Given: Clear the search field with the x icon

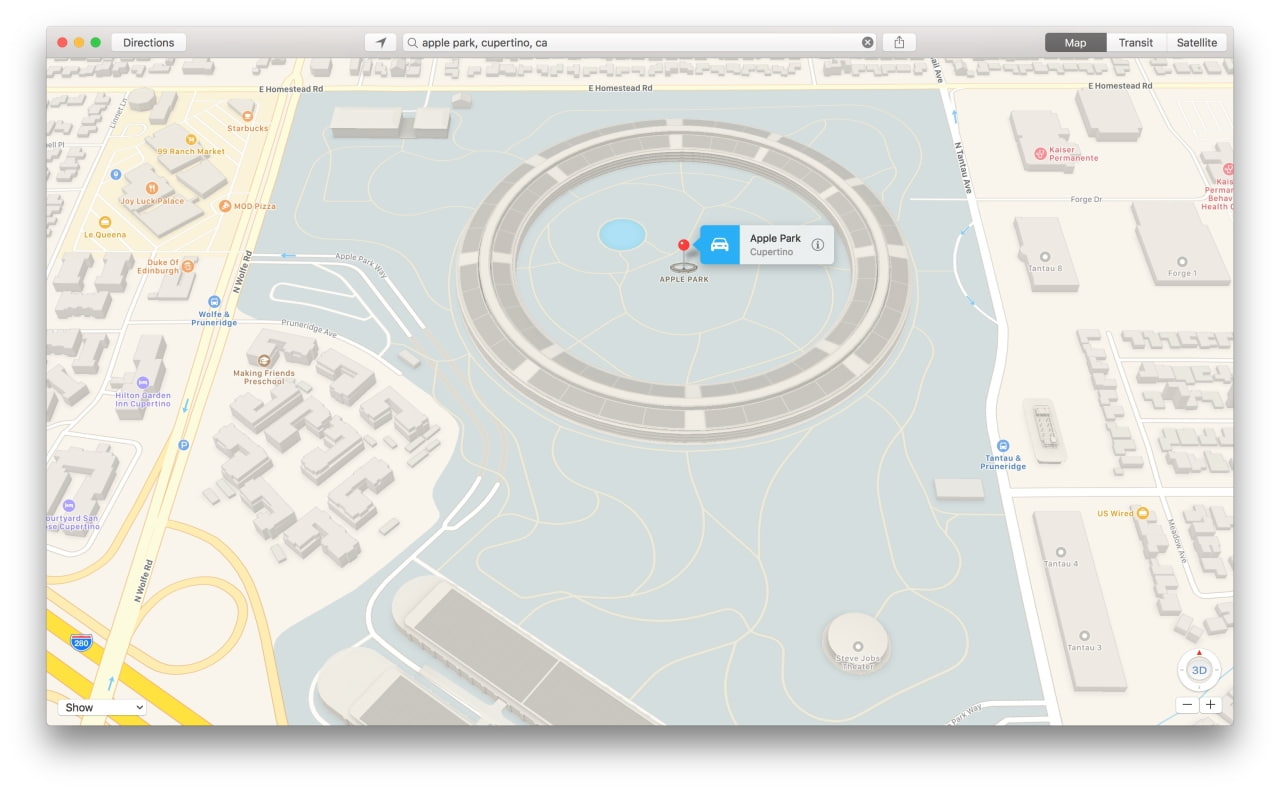Looking at the screenshot, I should coord(867,42).
